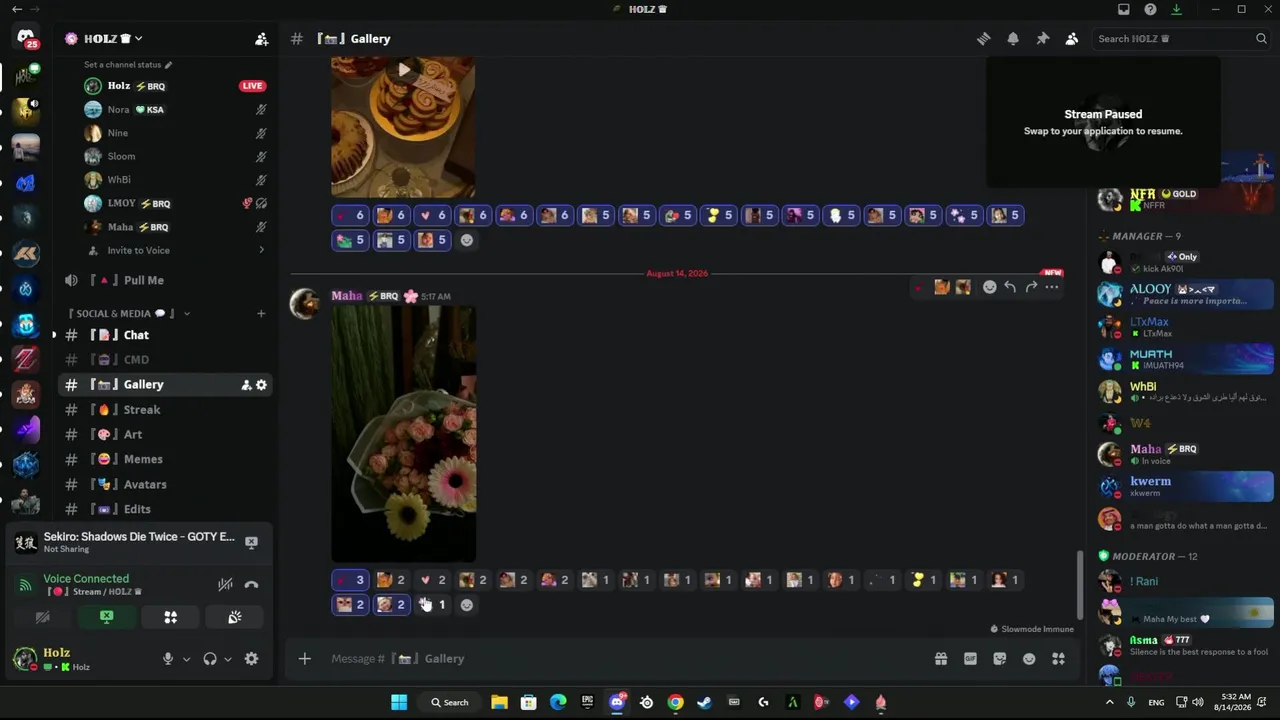1280x720 pixels.
Task: Open attachment plus menu in message bar
Action: pyautogui.click(x=305, y=658)
